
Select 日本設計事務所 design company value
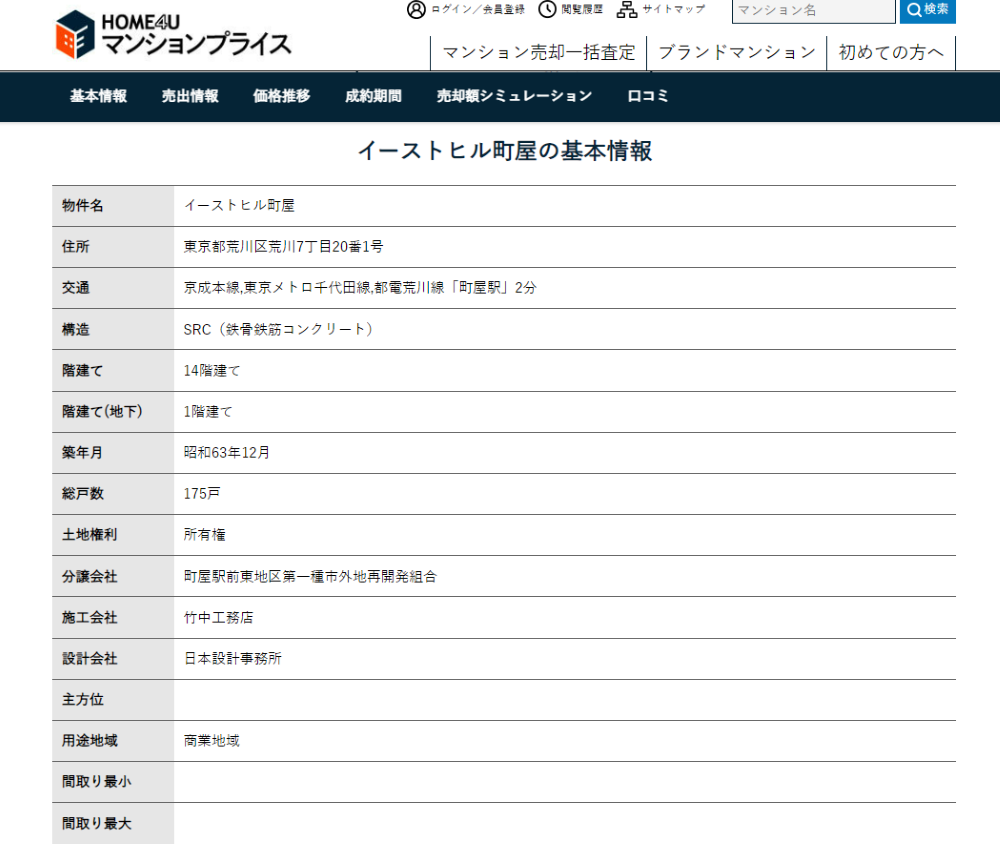(x=233, y=658)
